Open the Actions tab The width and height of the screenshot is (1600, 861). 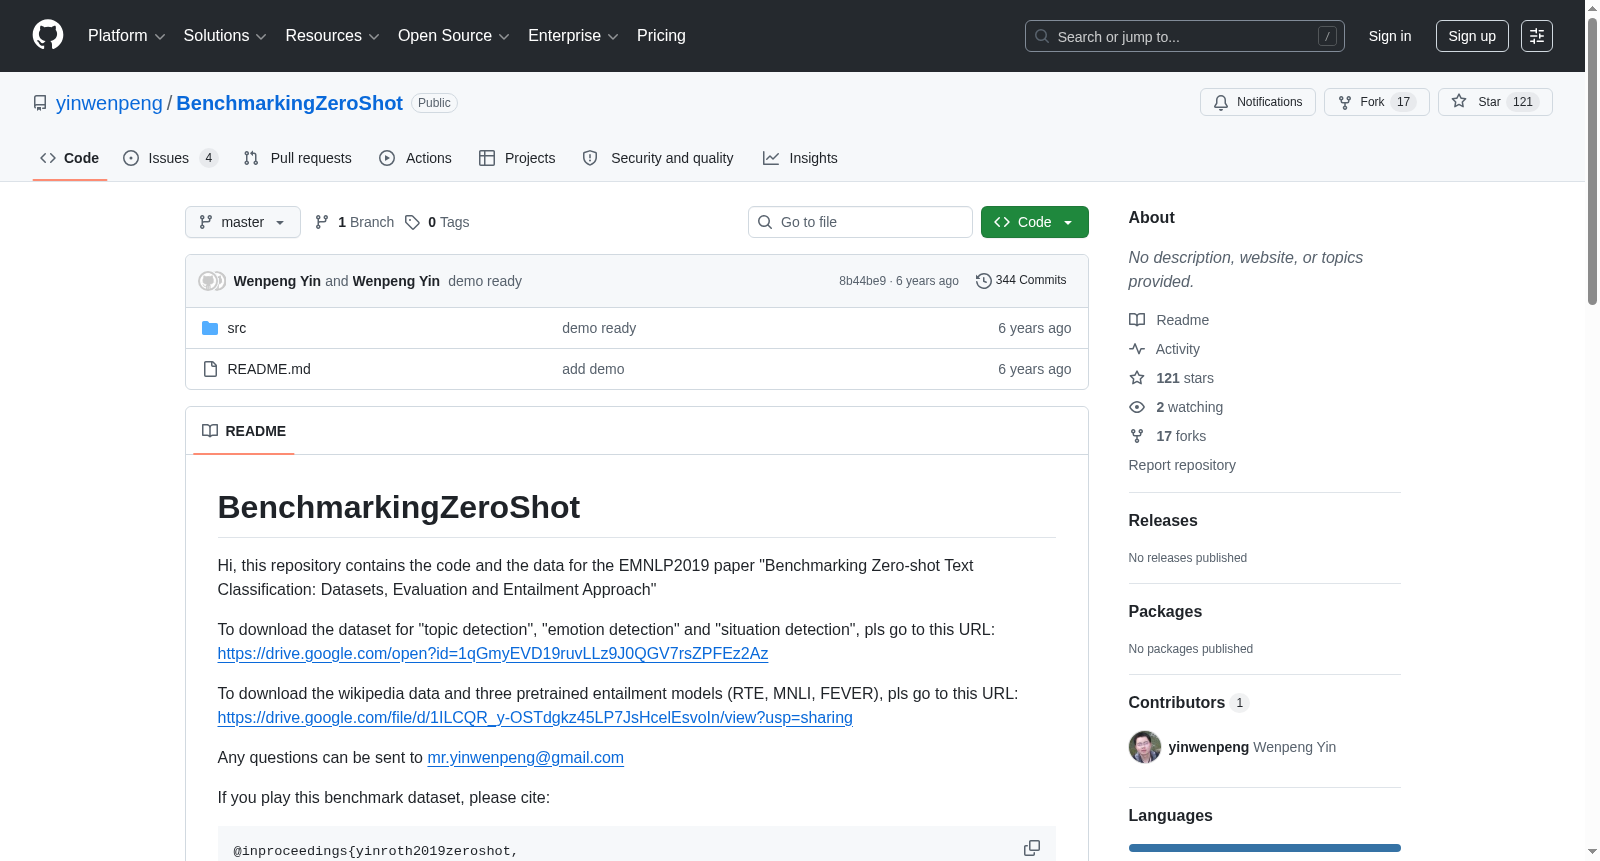(416, 158)
